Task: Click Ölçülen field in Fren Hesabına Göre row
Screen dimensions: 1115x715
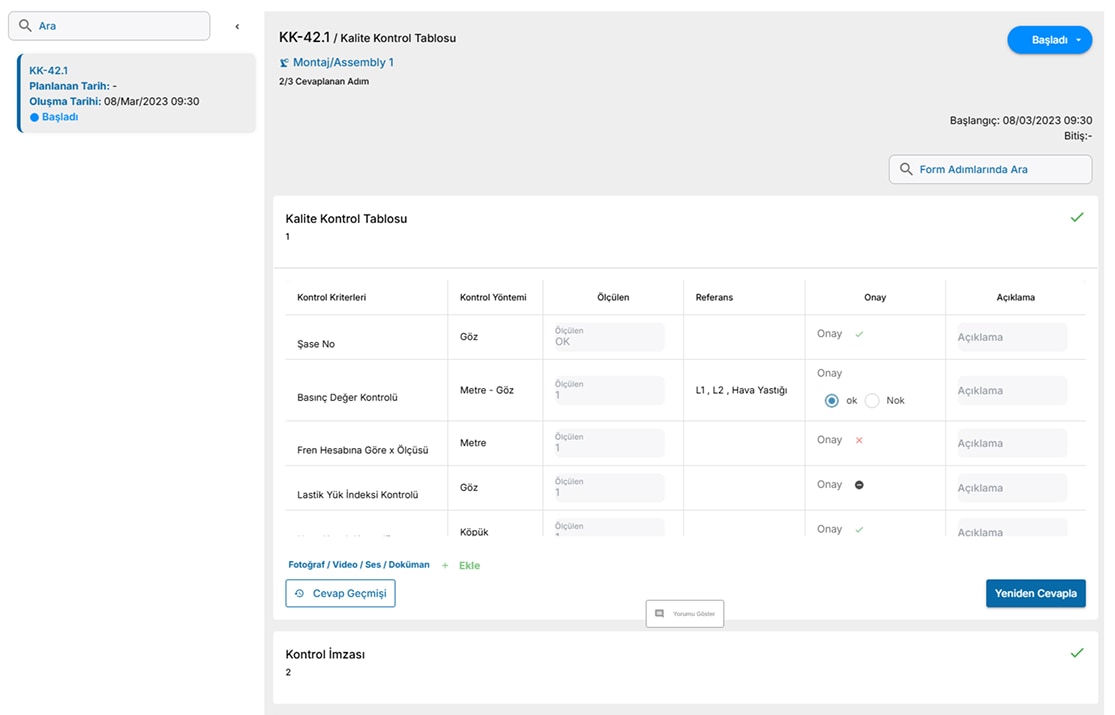Action: coord(609,443)
